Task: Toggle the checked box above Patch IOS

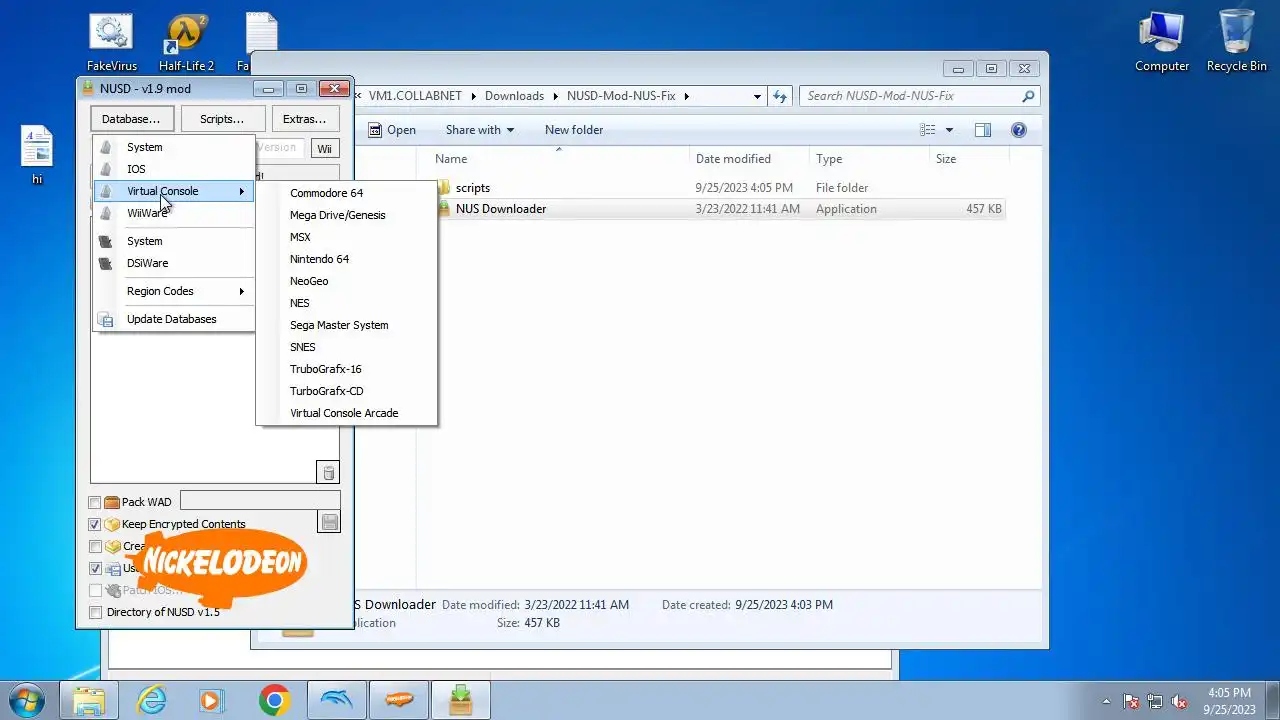Action: [95, 568]
